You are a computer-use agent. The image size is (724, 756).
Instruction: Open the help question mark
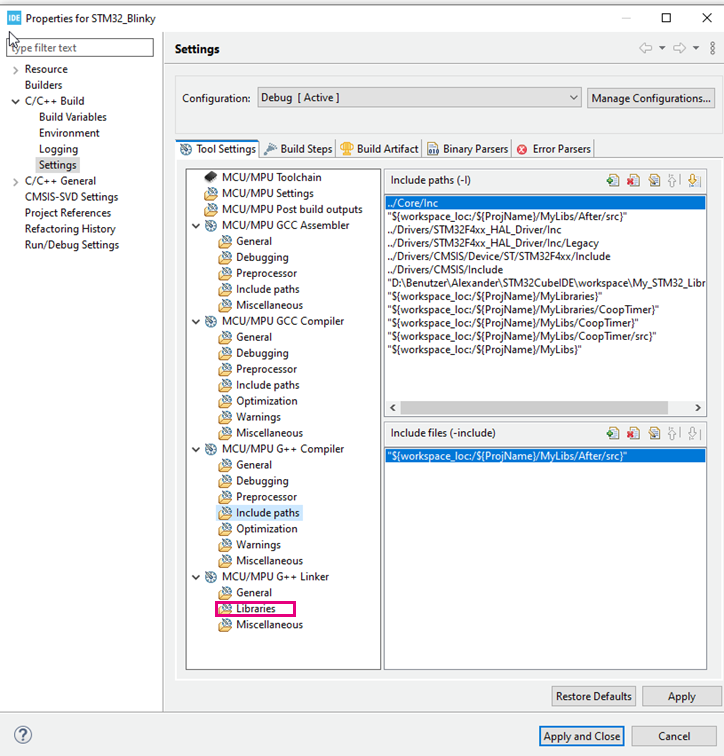coord(23,735)
